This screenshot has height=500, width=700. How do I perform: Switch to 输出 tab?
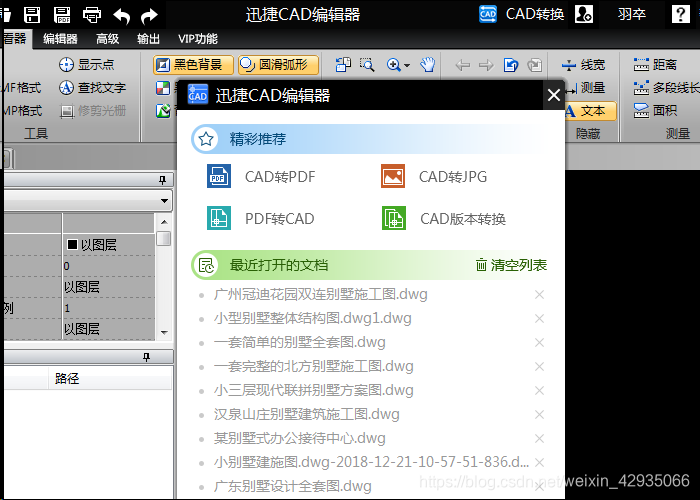(x=148, y=39)
